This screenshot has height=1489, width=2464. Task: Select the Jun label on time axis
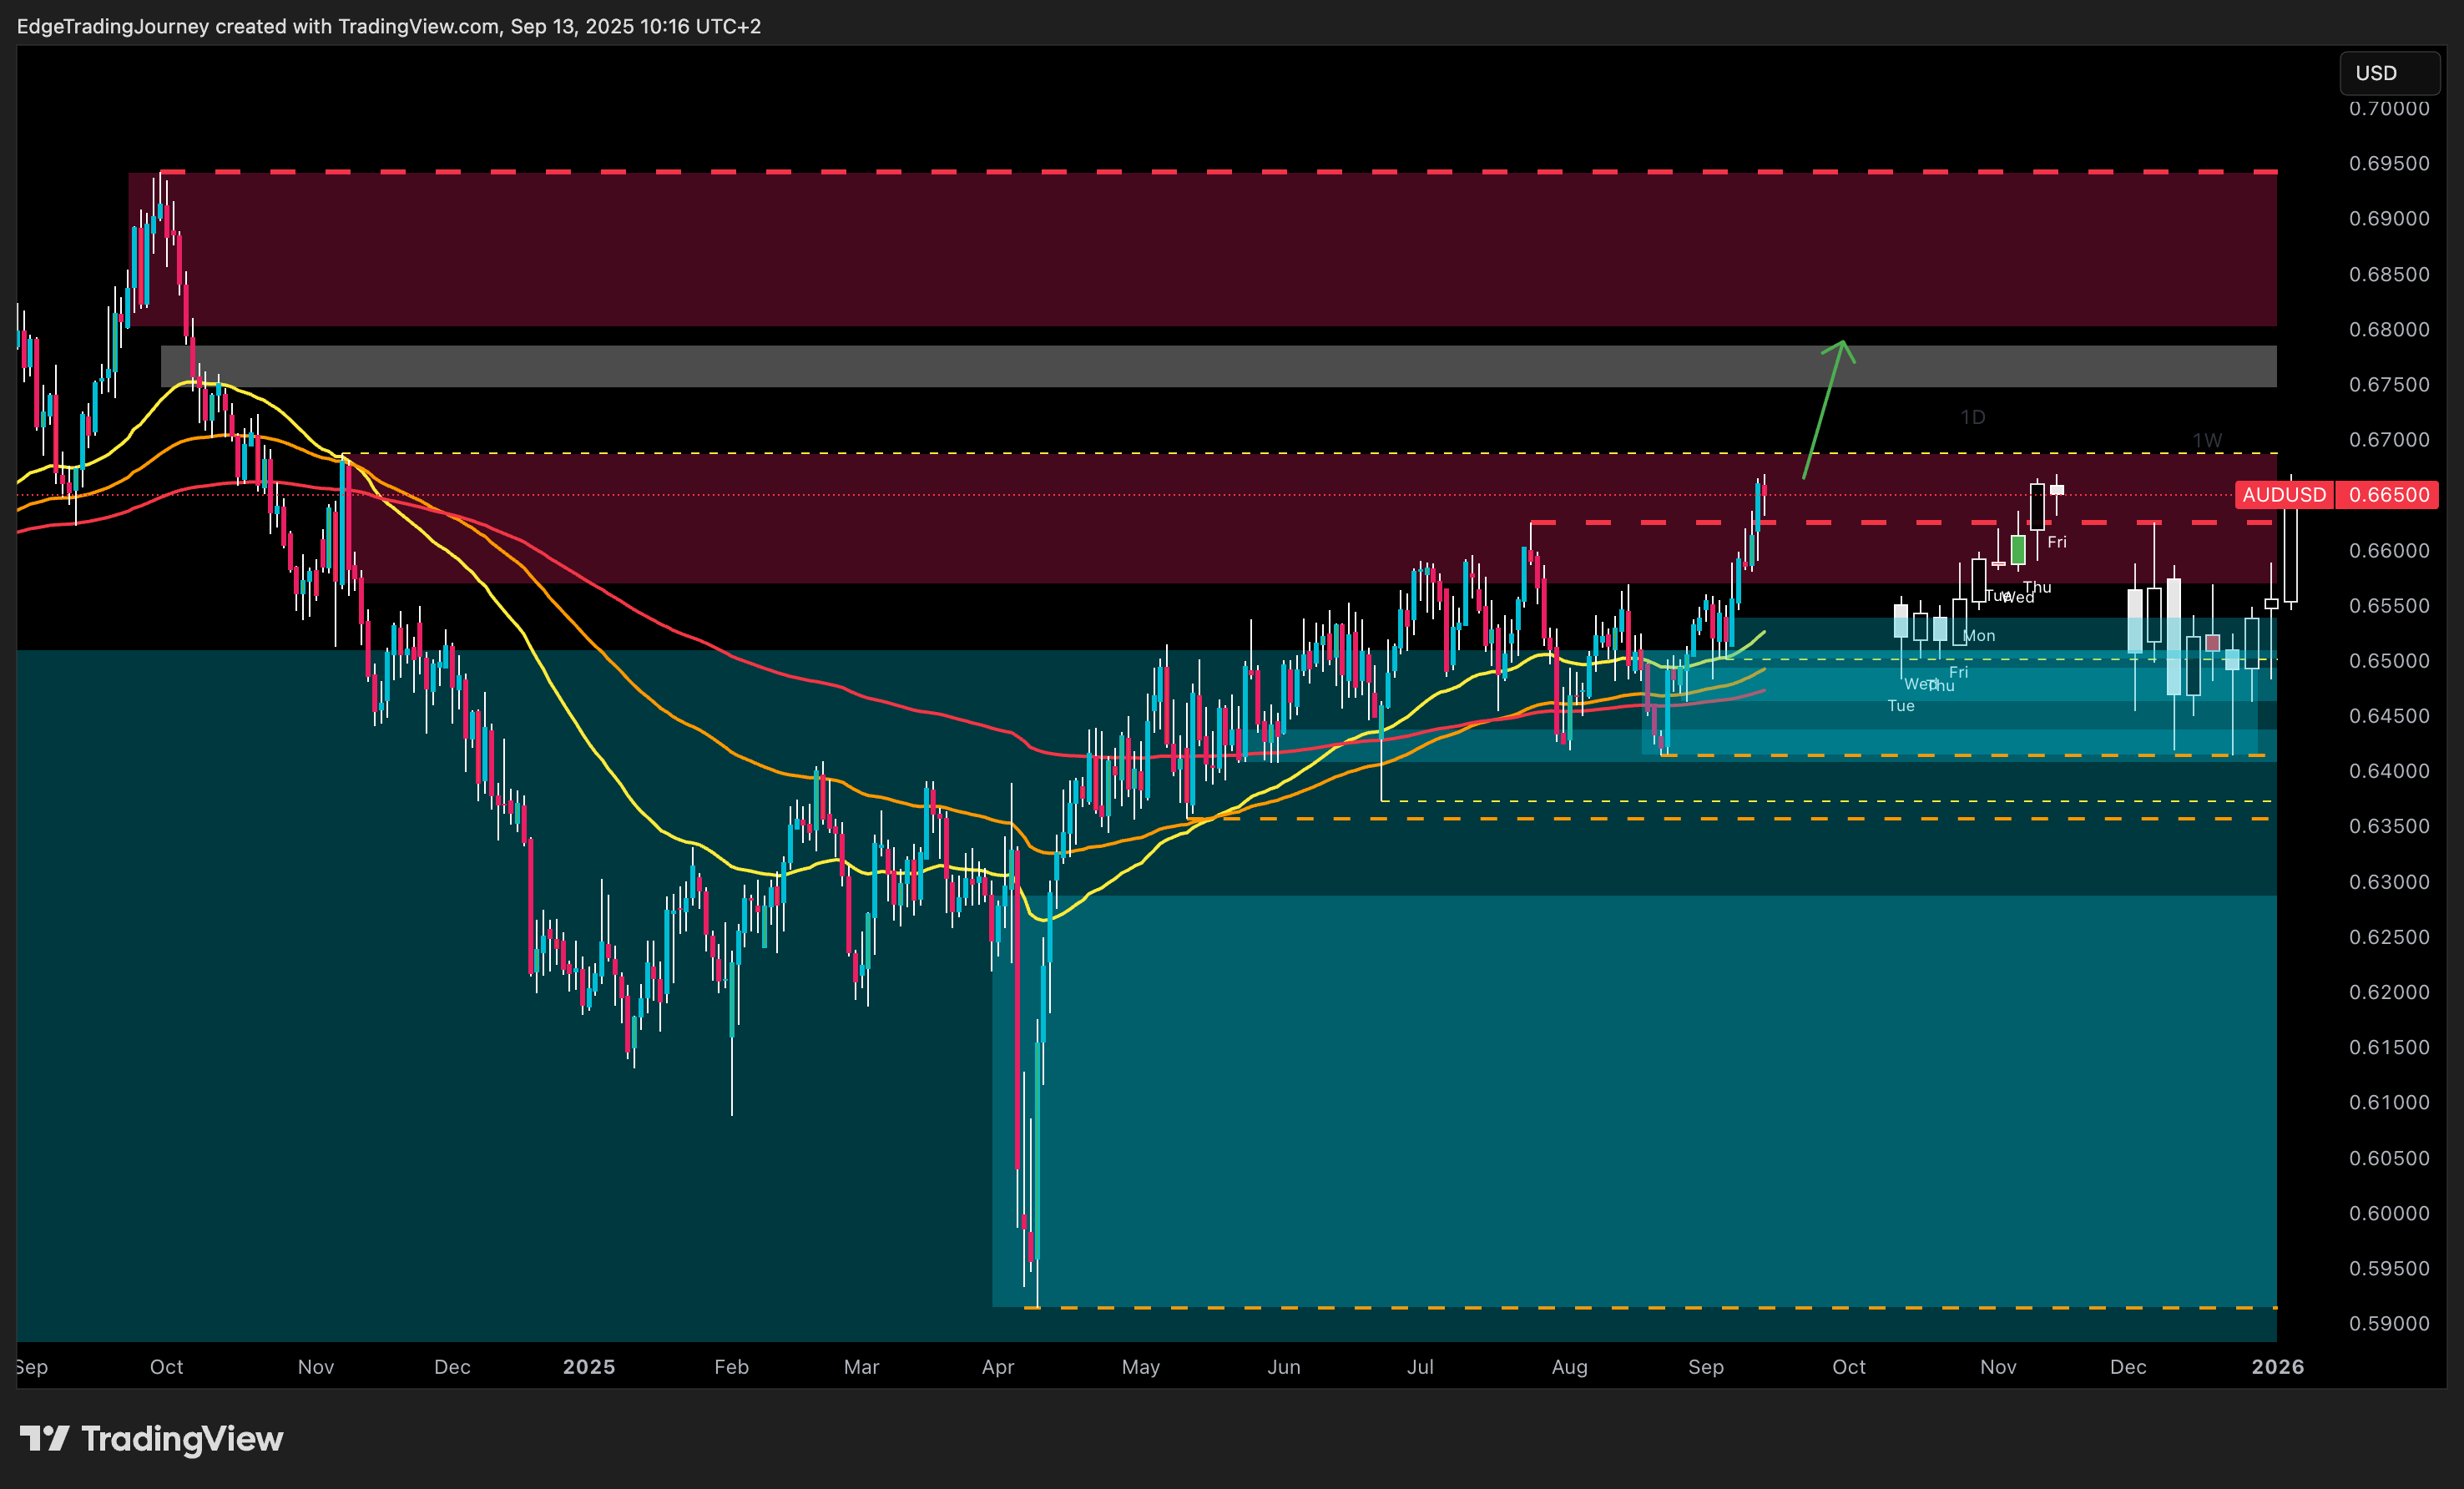click(1284, 1366)
